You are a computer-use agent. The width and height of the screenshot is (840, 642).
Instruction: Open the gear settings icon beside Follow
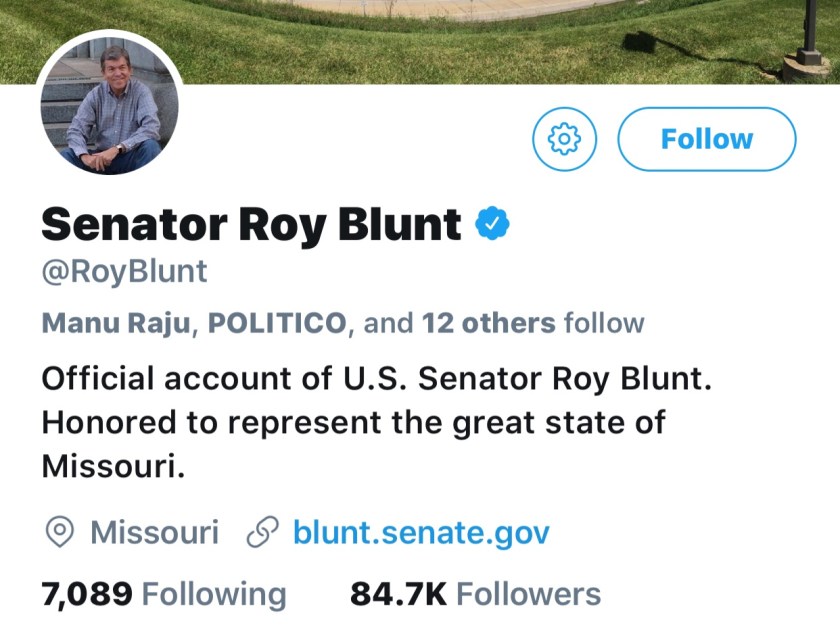[565, 138]
